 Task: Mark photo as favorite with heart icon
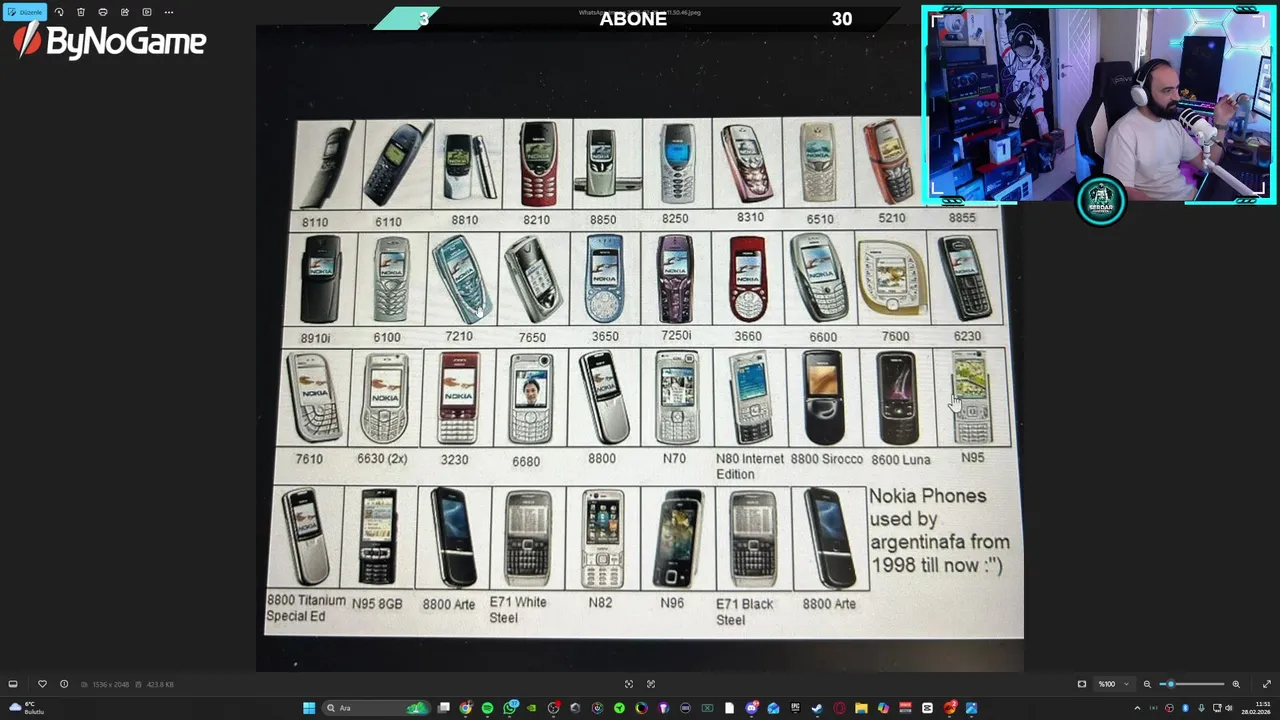tap(42, 684)
